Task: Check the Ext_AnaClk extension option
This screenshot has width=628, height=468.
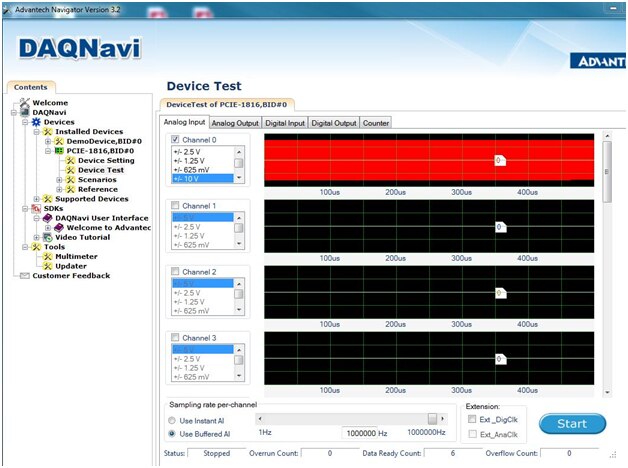Action: (473, 434)
